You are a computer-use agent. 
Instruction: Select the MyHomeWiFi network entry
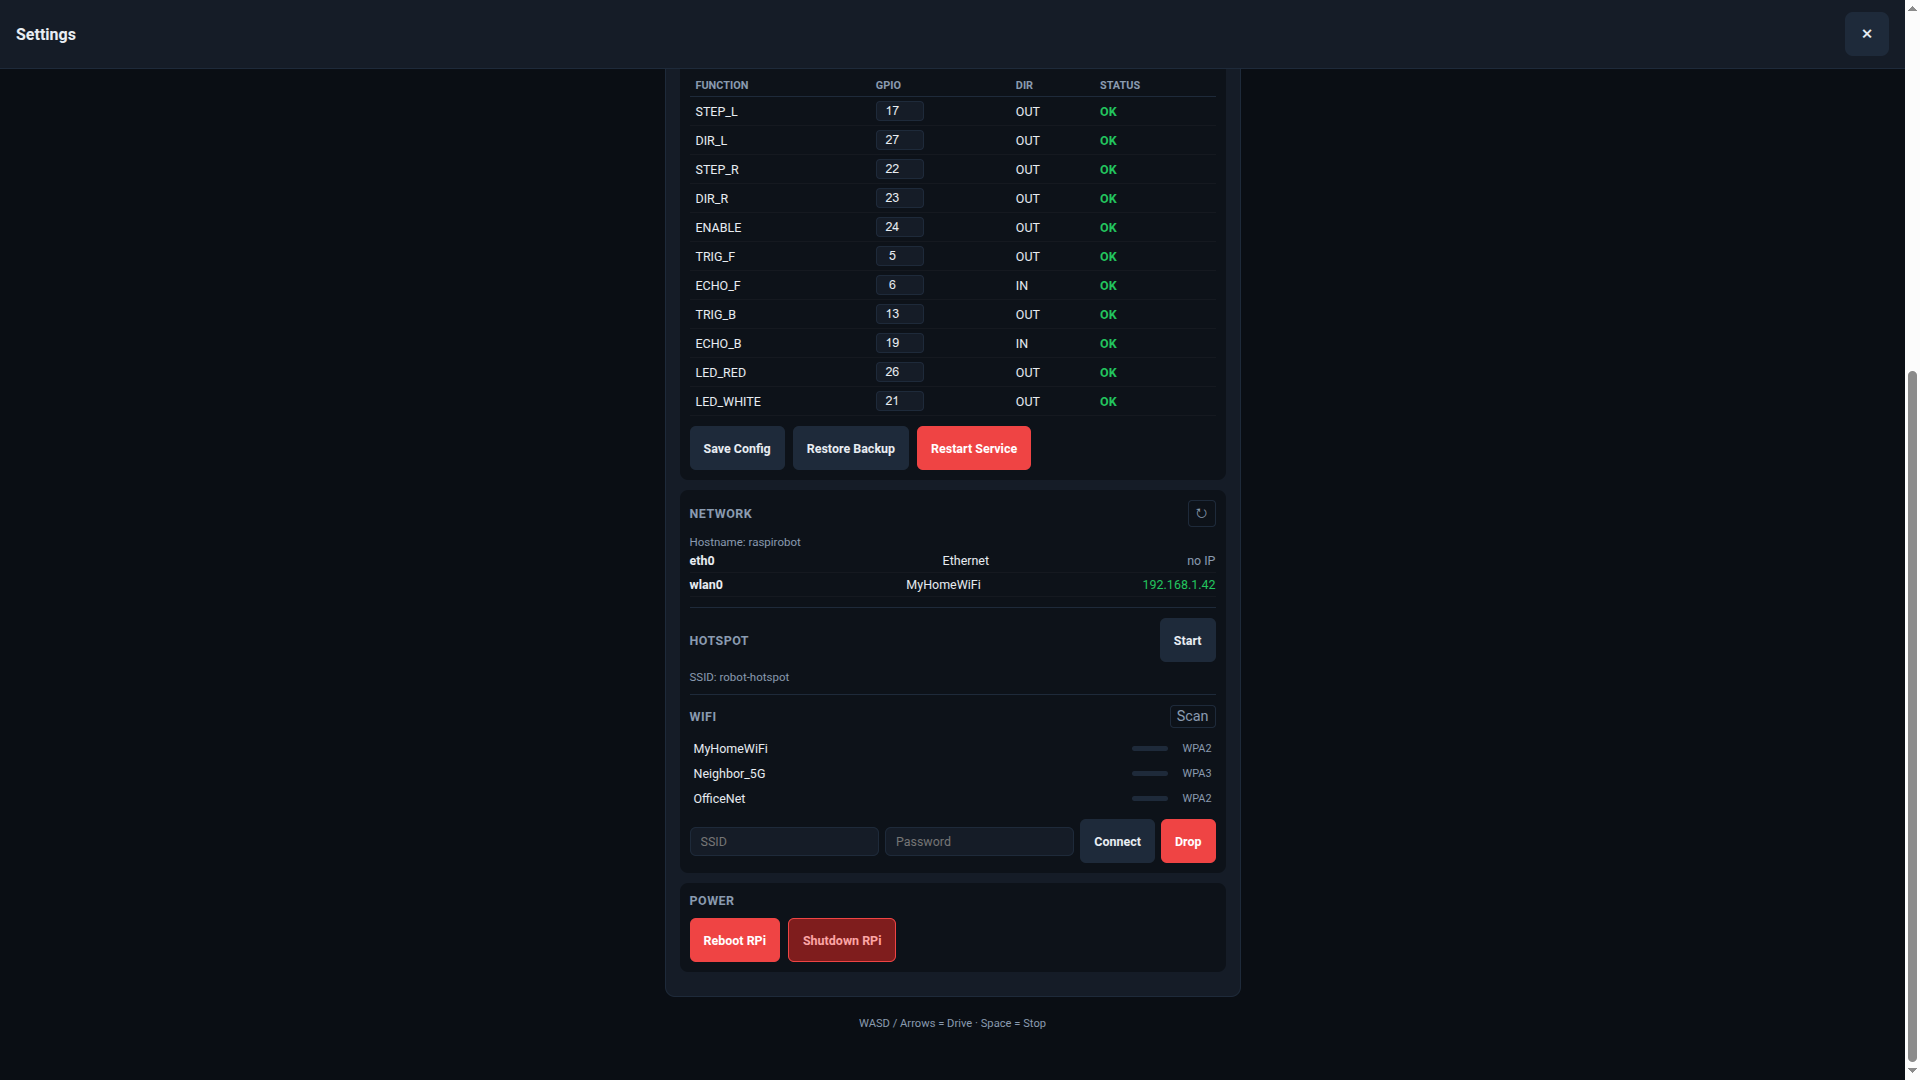[x=730, y=748]
